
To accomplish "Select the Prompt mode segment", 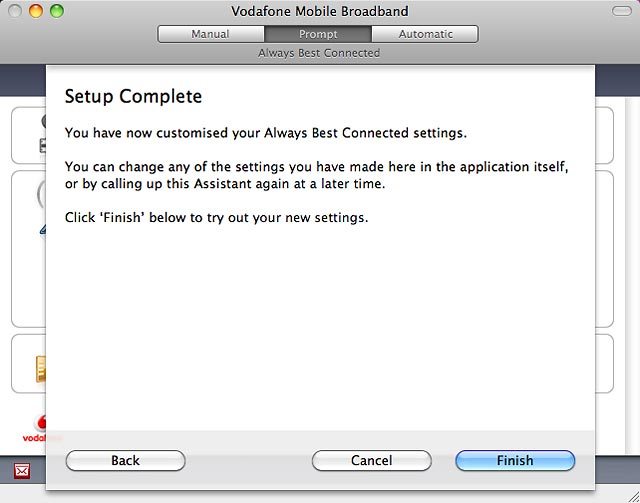I will 318,34.
